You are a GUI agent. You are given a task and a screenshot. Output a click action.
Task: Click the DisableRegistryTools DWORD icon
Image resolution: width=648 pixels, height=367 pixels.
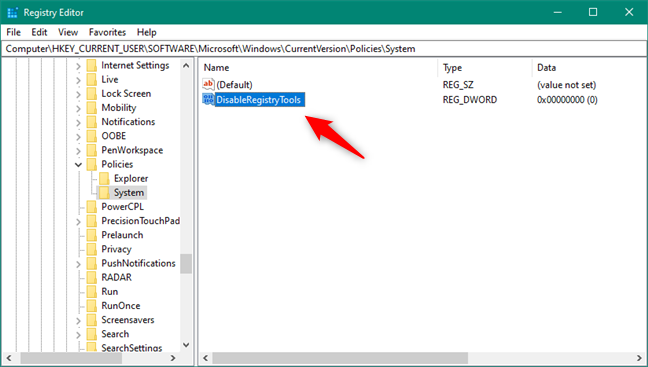pyautogui.click(x=208, y=99)
